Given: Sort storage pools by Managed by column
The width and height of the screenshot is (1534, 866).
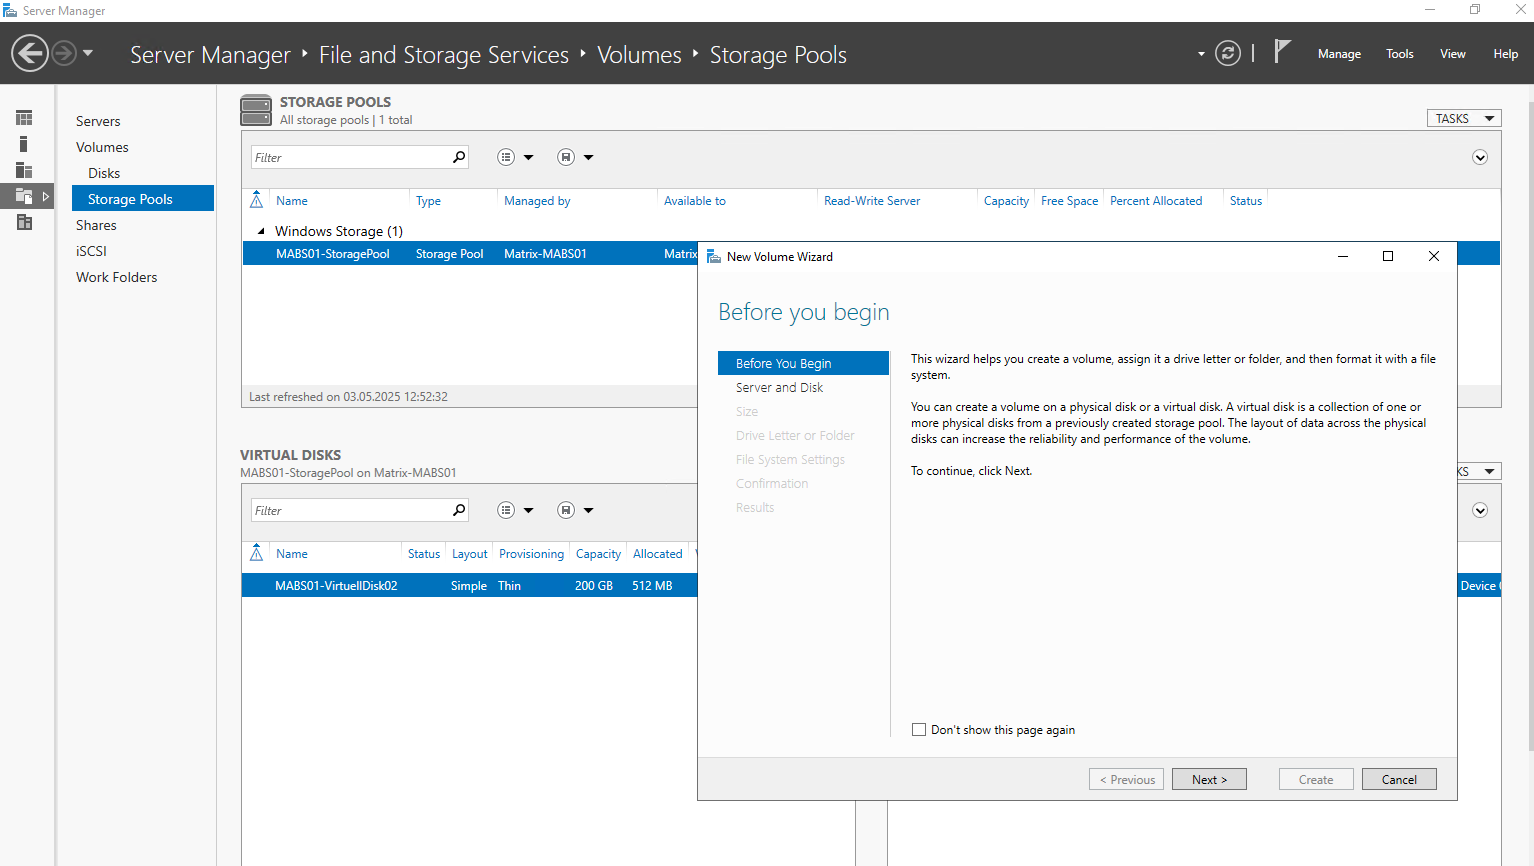Looking at the screenshot, I should click(x=537, y=201).
